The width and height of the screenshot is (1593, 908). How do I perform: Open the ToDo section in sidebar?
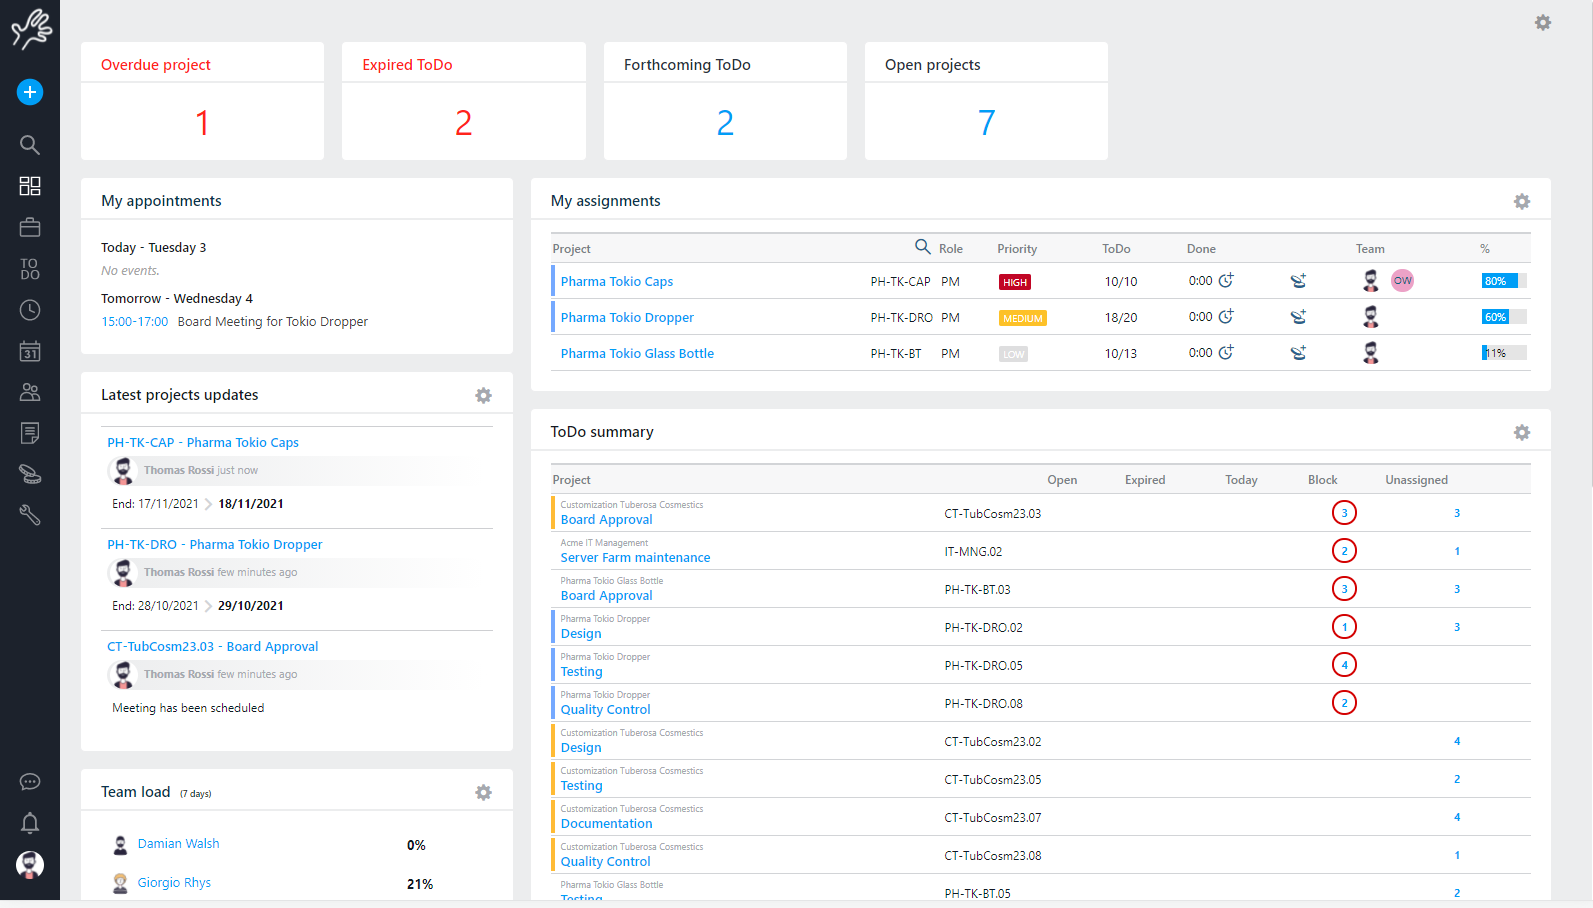pos(30,269)
